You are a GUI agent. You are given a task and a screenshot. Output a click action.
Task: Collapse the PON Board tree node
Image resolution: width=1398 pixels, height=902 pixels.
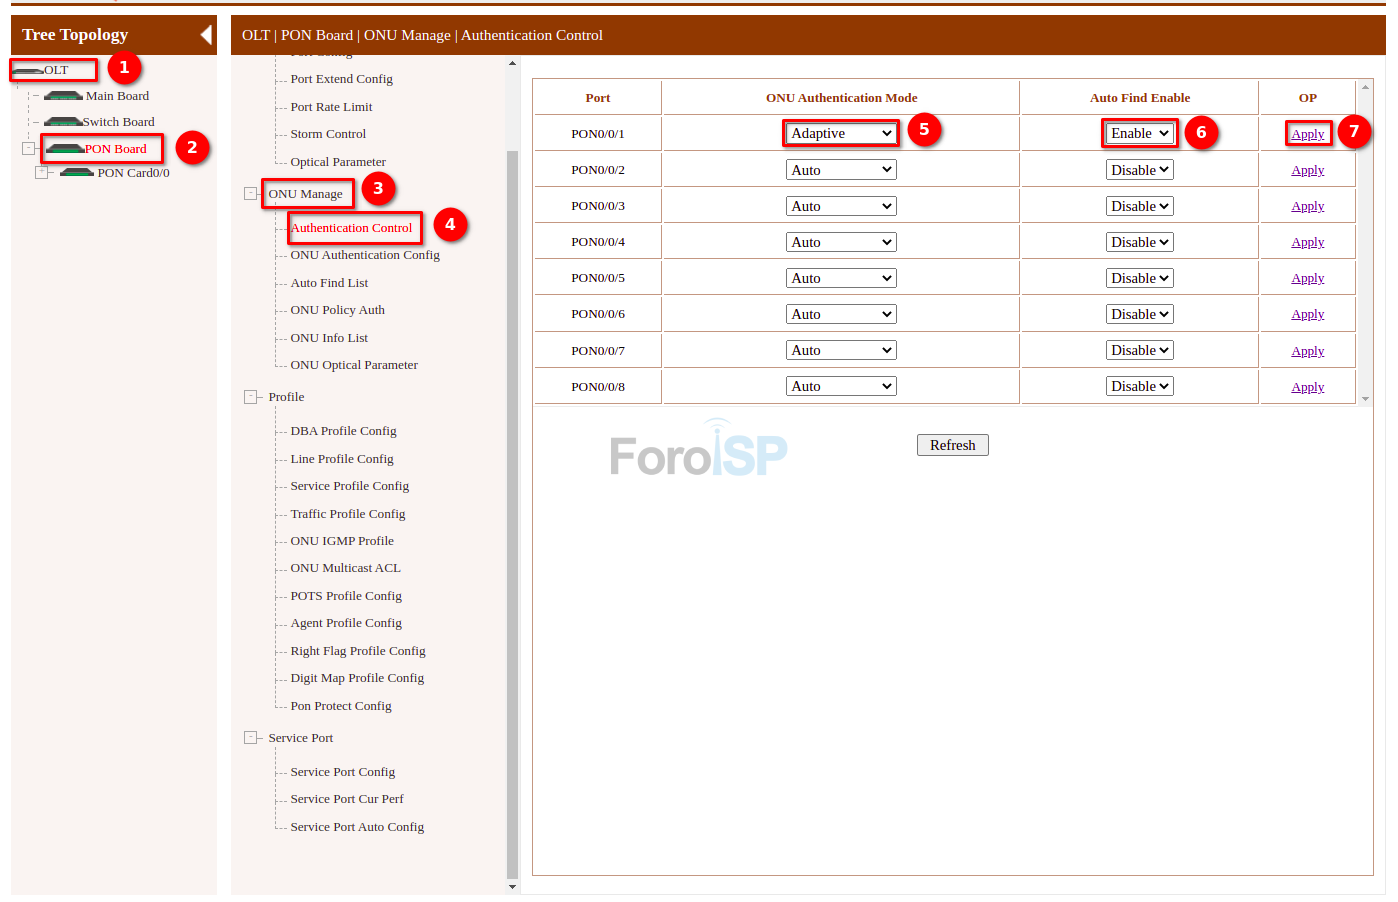28,149
